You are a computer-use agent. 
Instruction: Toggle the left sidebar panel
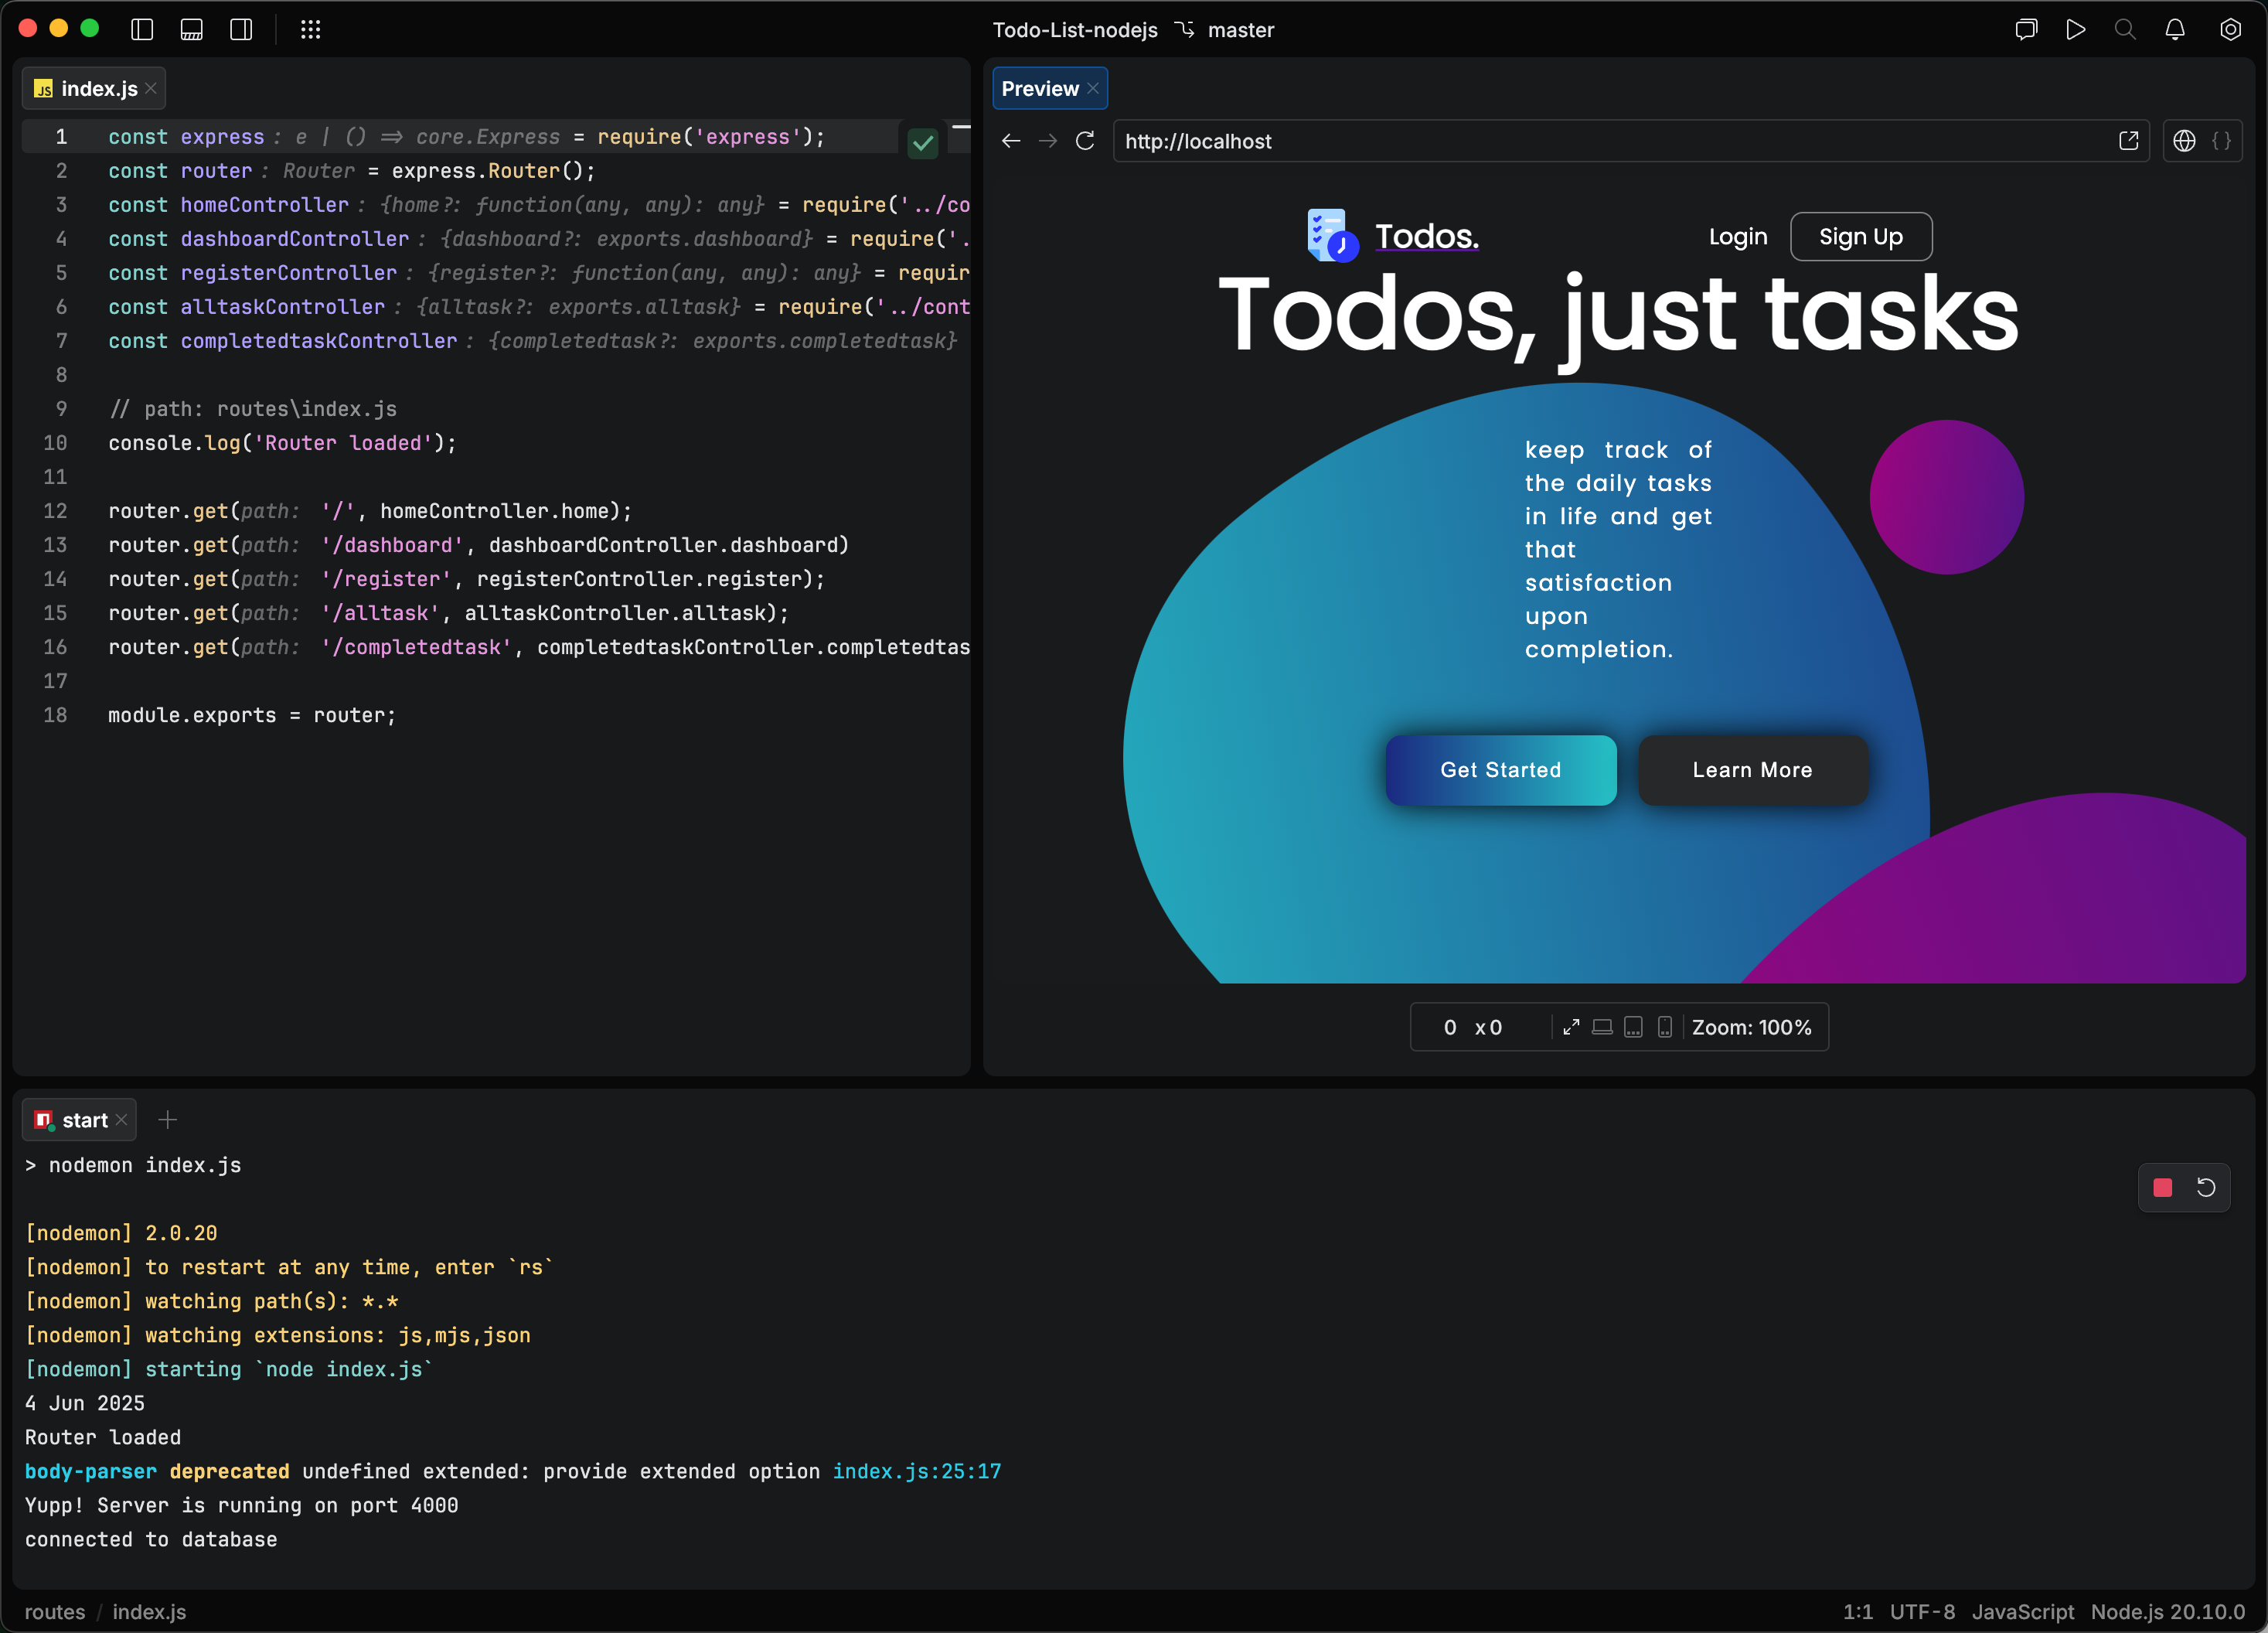click(x=142, y=30)
